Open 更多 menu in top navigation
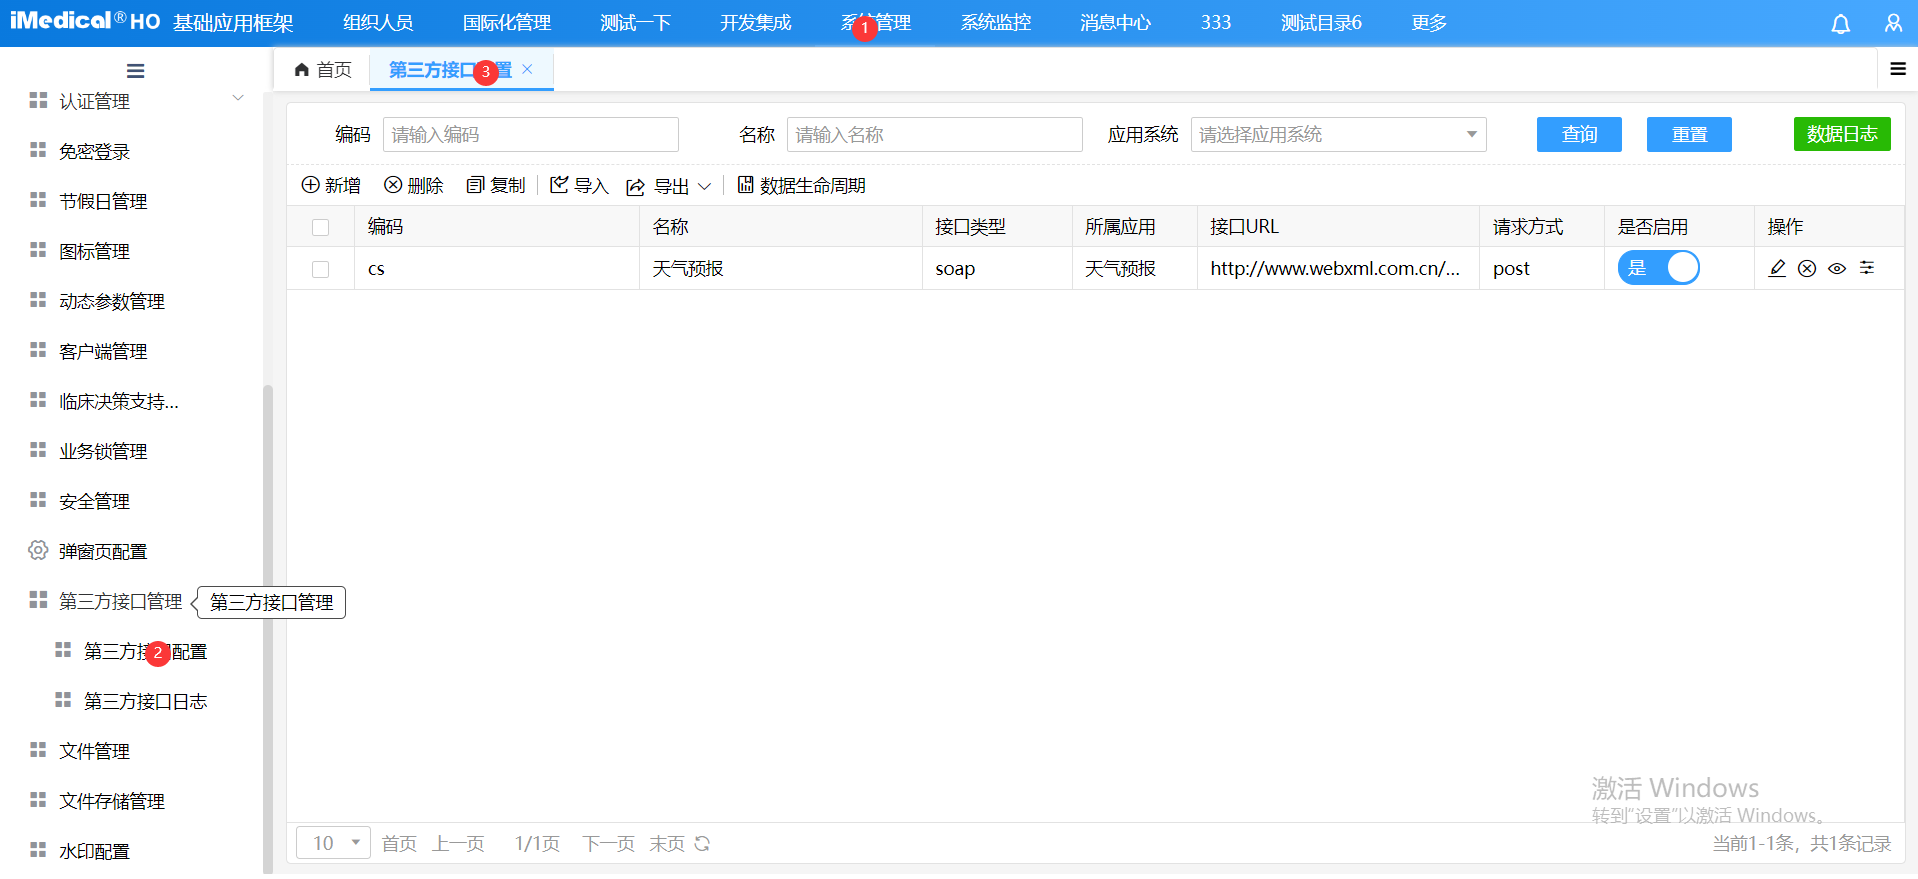Screen dimensions: 1918x879 [x=1429, y=23]
